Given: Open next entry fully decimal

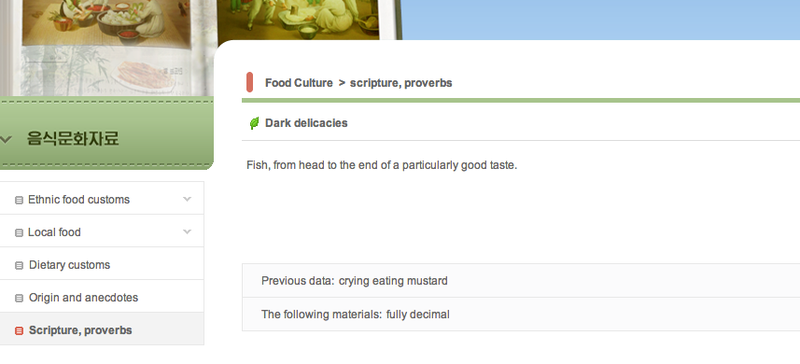Looking at the screenshot, I should [417, 314].
